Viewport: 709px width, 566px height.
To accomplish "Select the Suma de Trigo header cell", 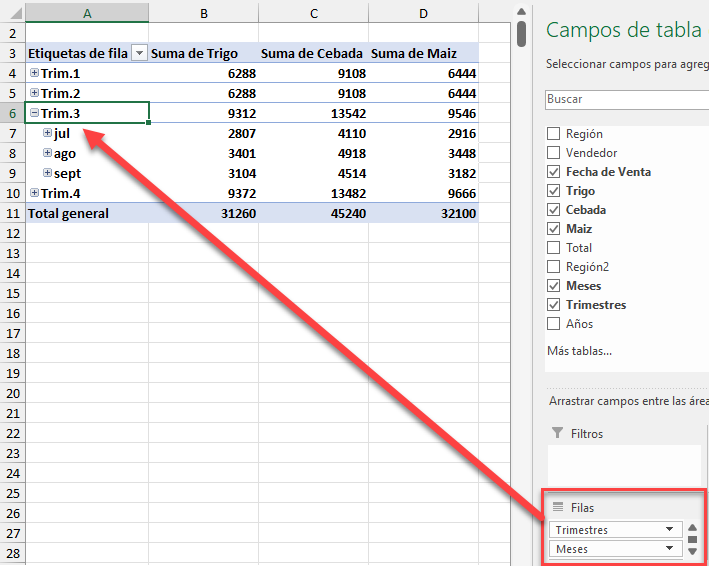I will pyautogui.click(x=203, y=53).
